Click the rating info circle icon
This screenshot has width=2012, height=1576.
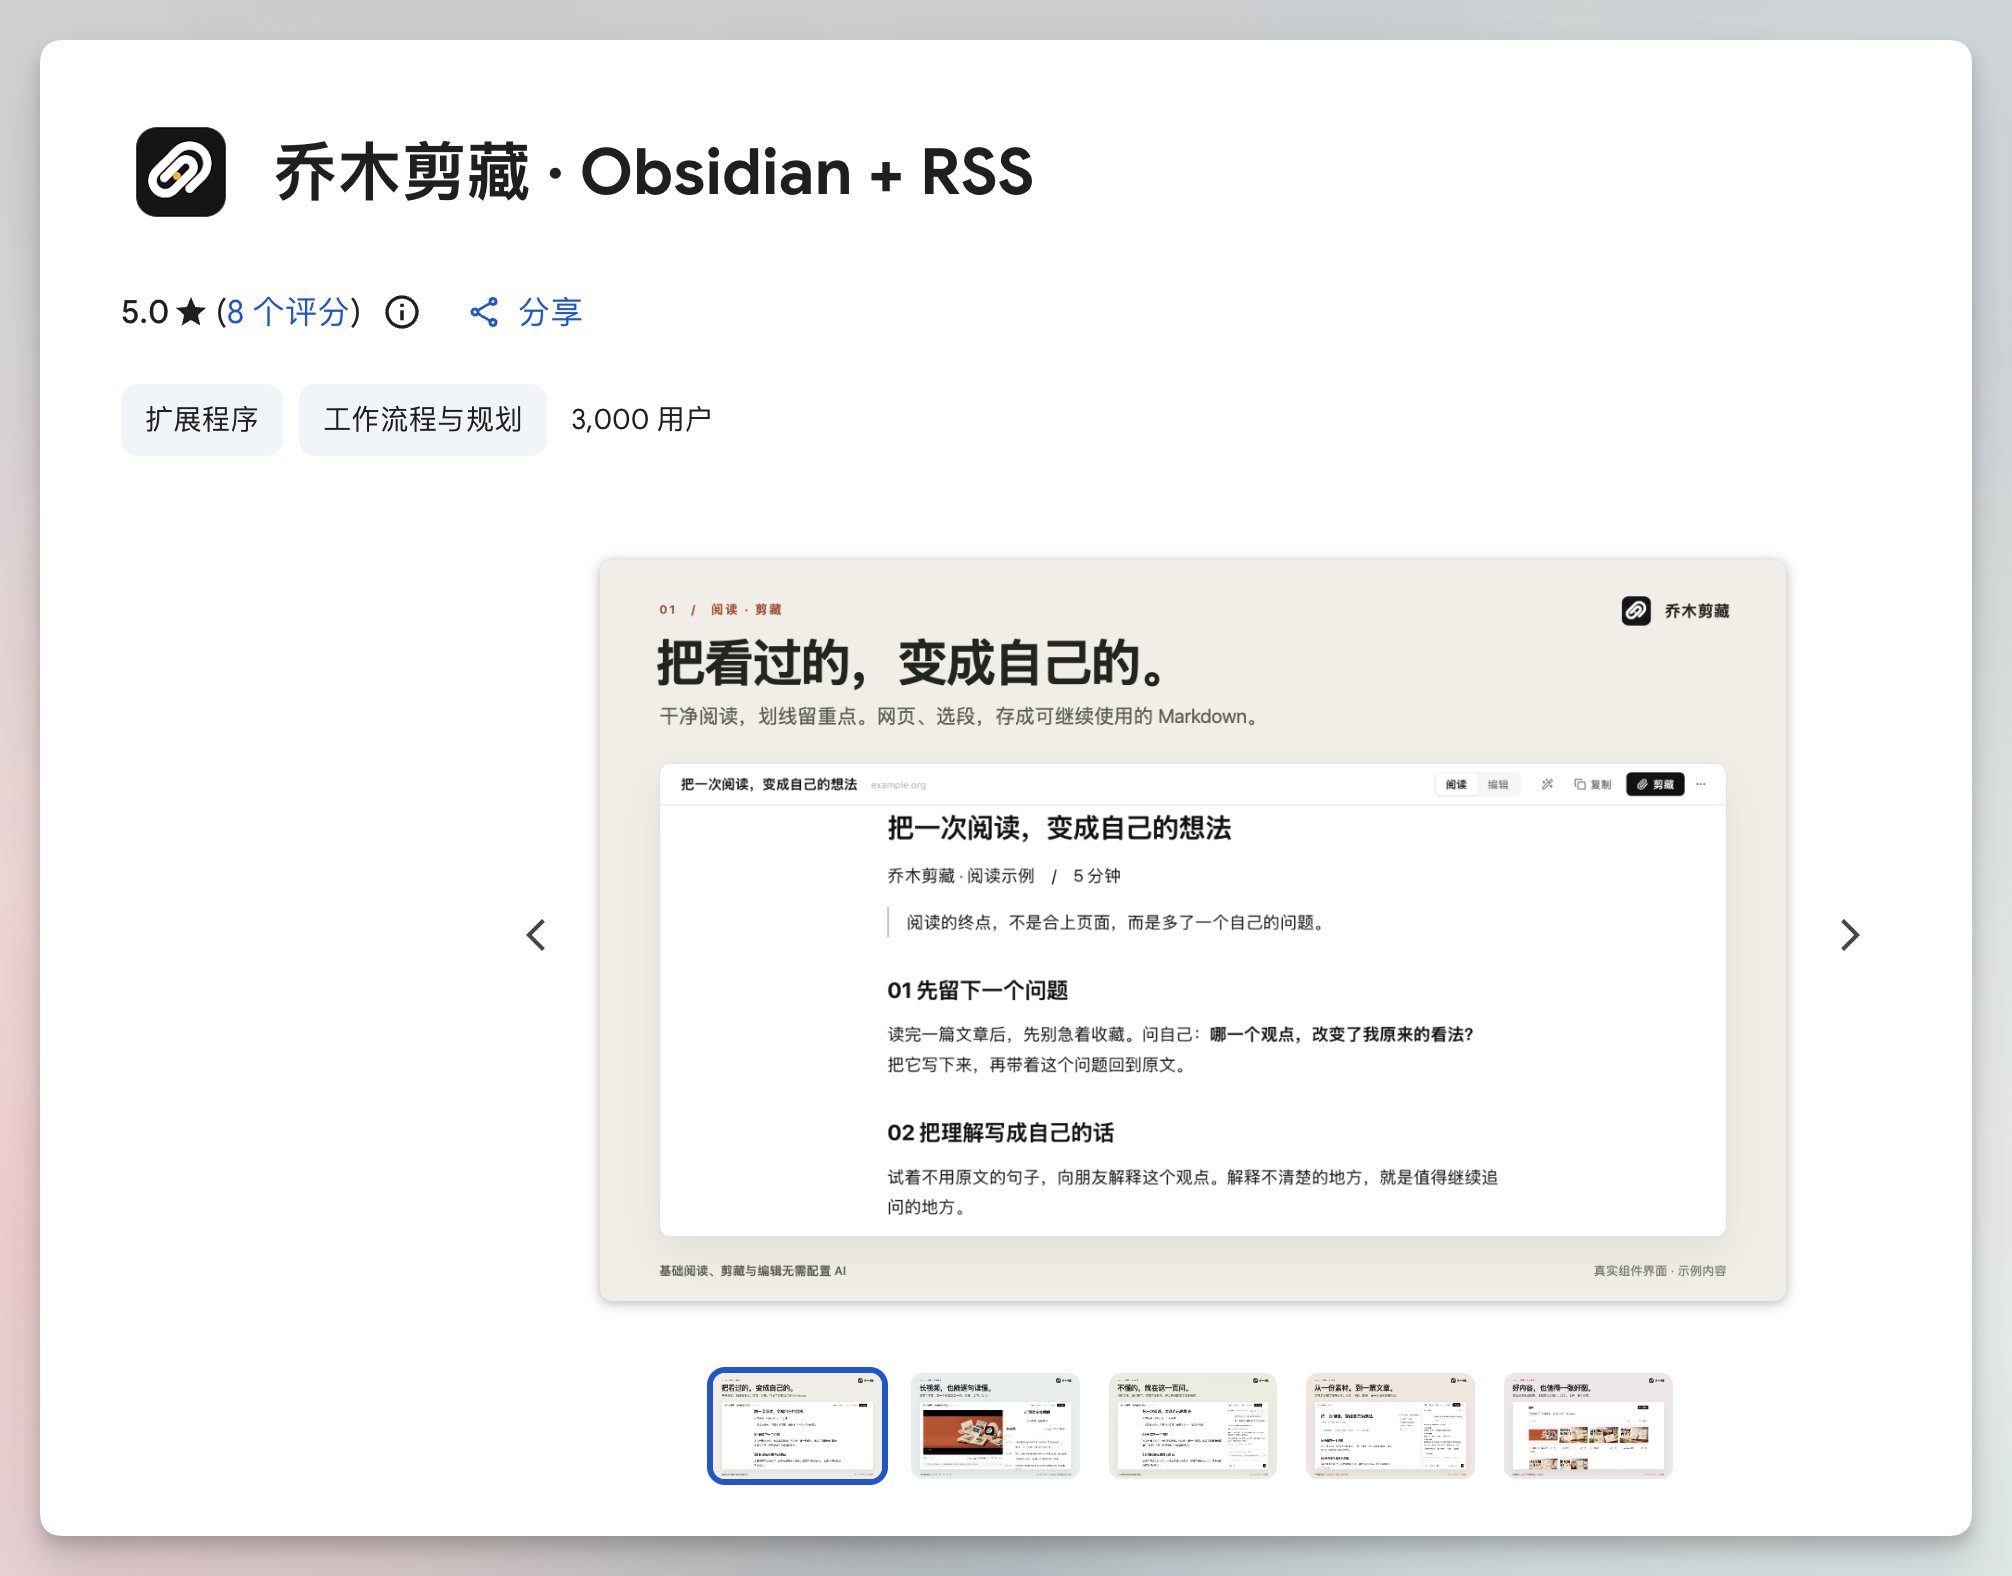pyautogui.click(x=402, y=312)
